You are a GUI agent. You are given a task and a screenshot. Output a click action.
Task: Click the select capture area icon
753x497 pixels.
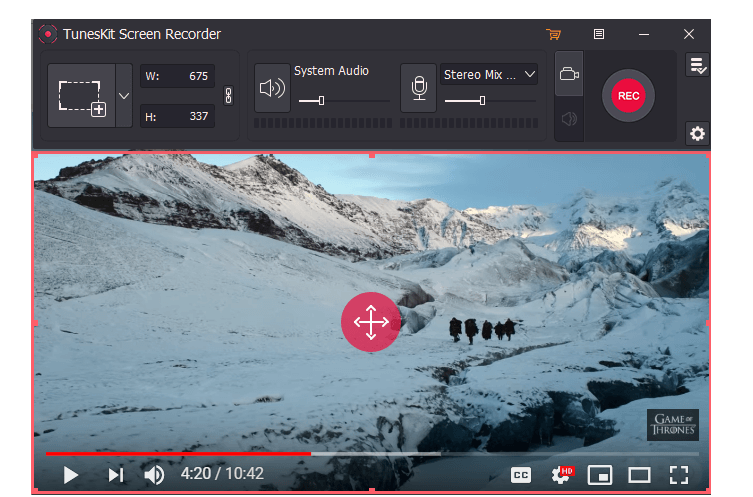pos(82,96)
